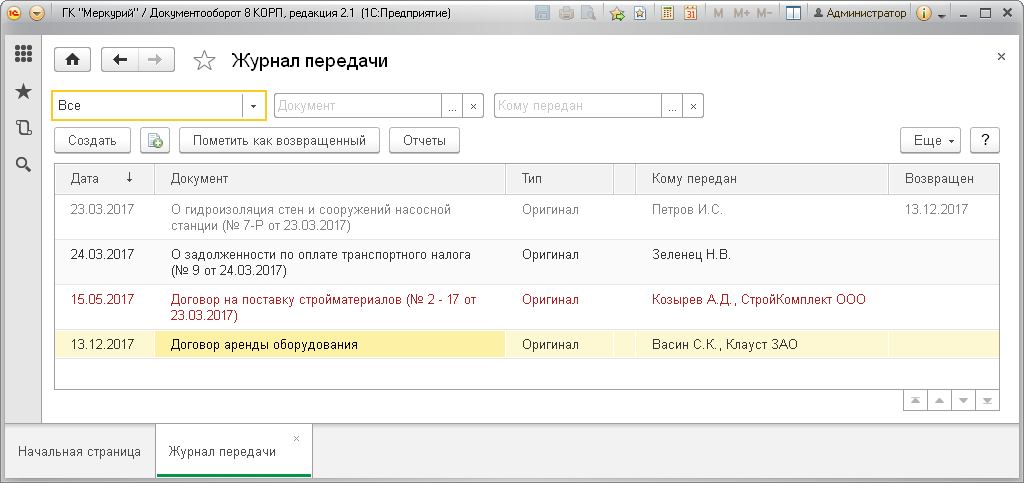Image resolution: width=1024 pixels, height=483 pixels.
Task: Click the favorites list page-star icon
Action: coord(640,13)
